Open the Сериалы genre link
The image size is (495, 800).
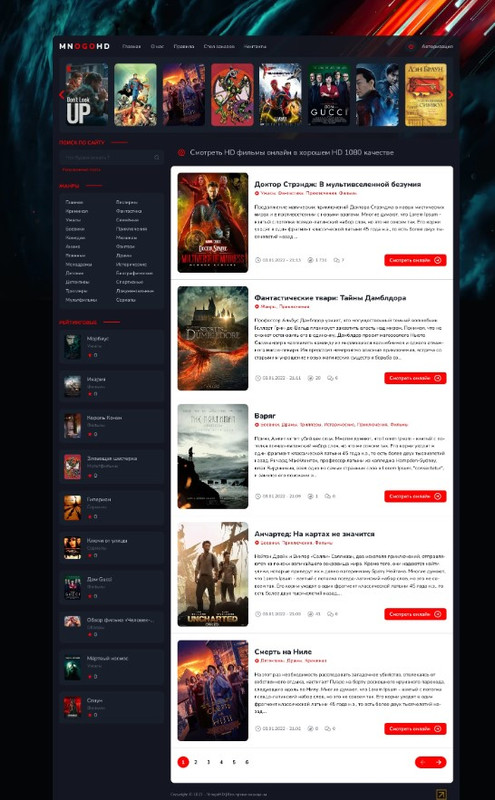(x=126, y=300)
